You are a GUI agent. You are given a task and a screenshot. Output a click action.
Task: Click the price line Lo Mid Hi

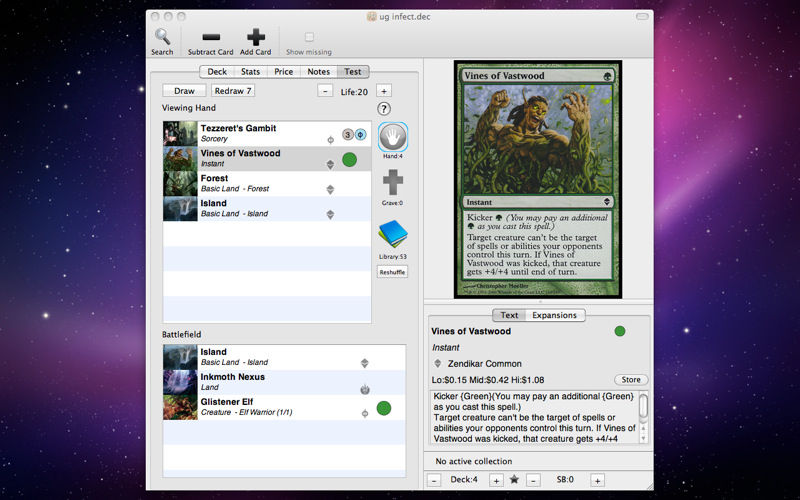point(487,380)
